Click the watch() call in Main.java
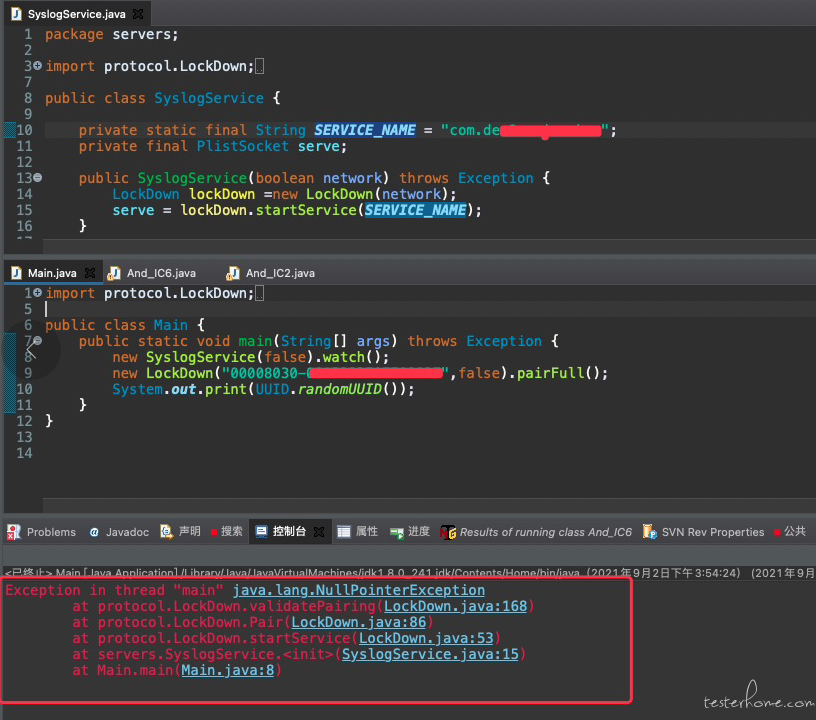Image resolution: width=816 pixels, height=720 pixels. pyautogui.click(x=343, y=357)
